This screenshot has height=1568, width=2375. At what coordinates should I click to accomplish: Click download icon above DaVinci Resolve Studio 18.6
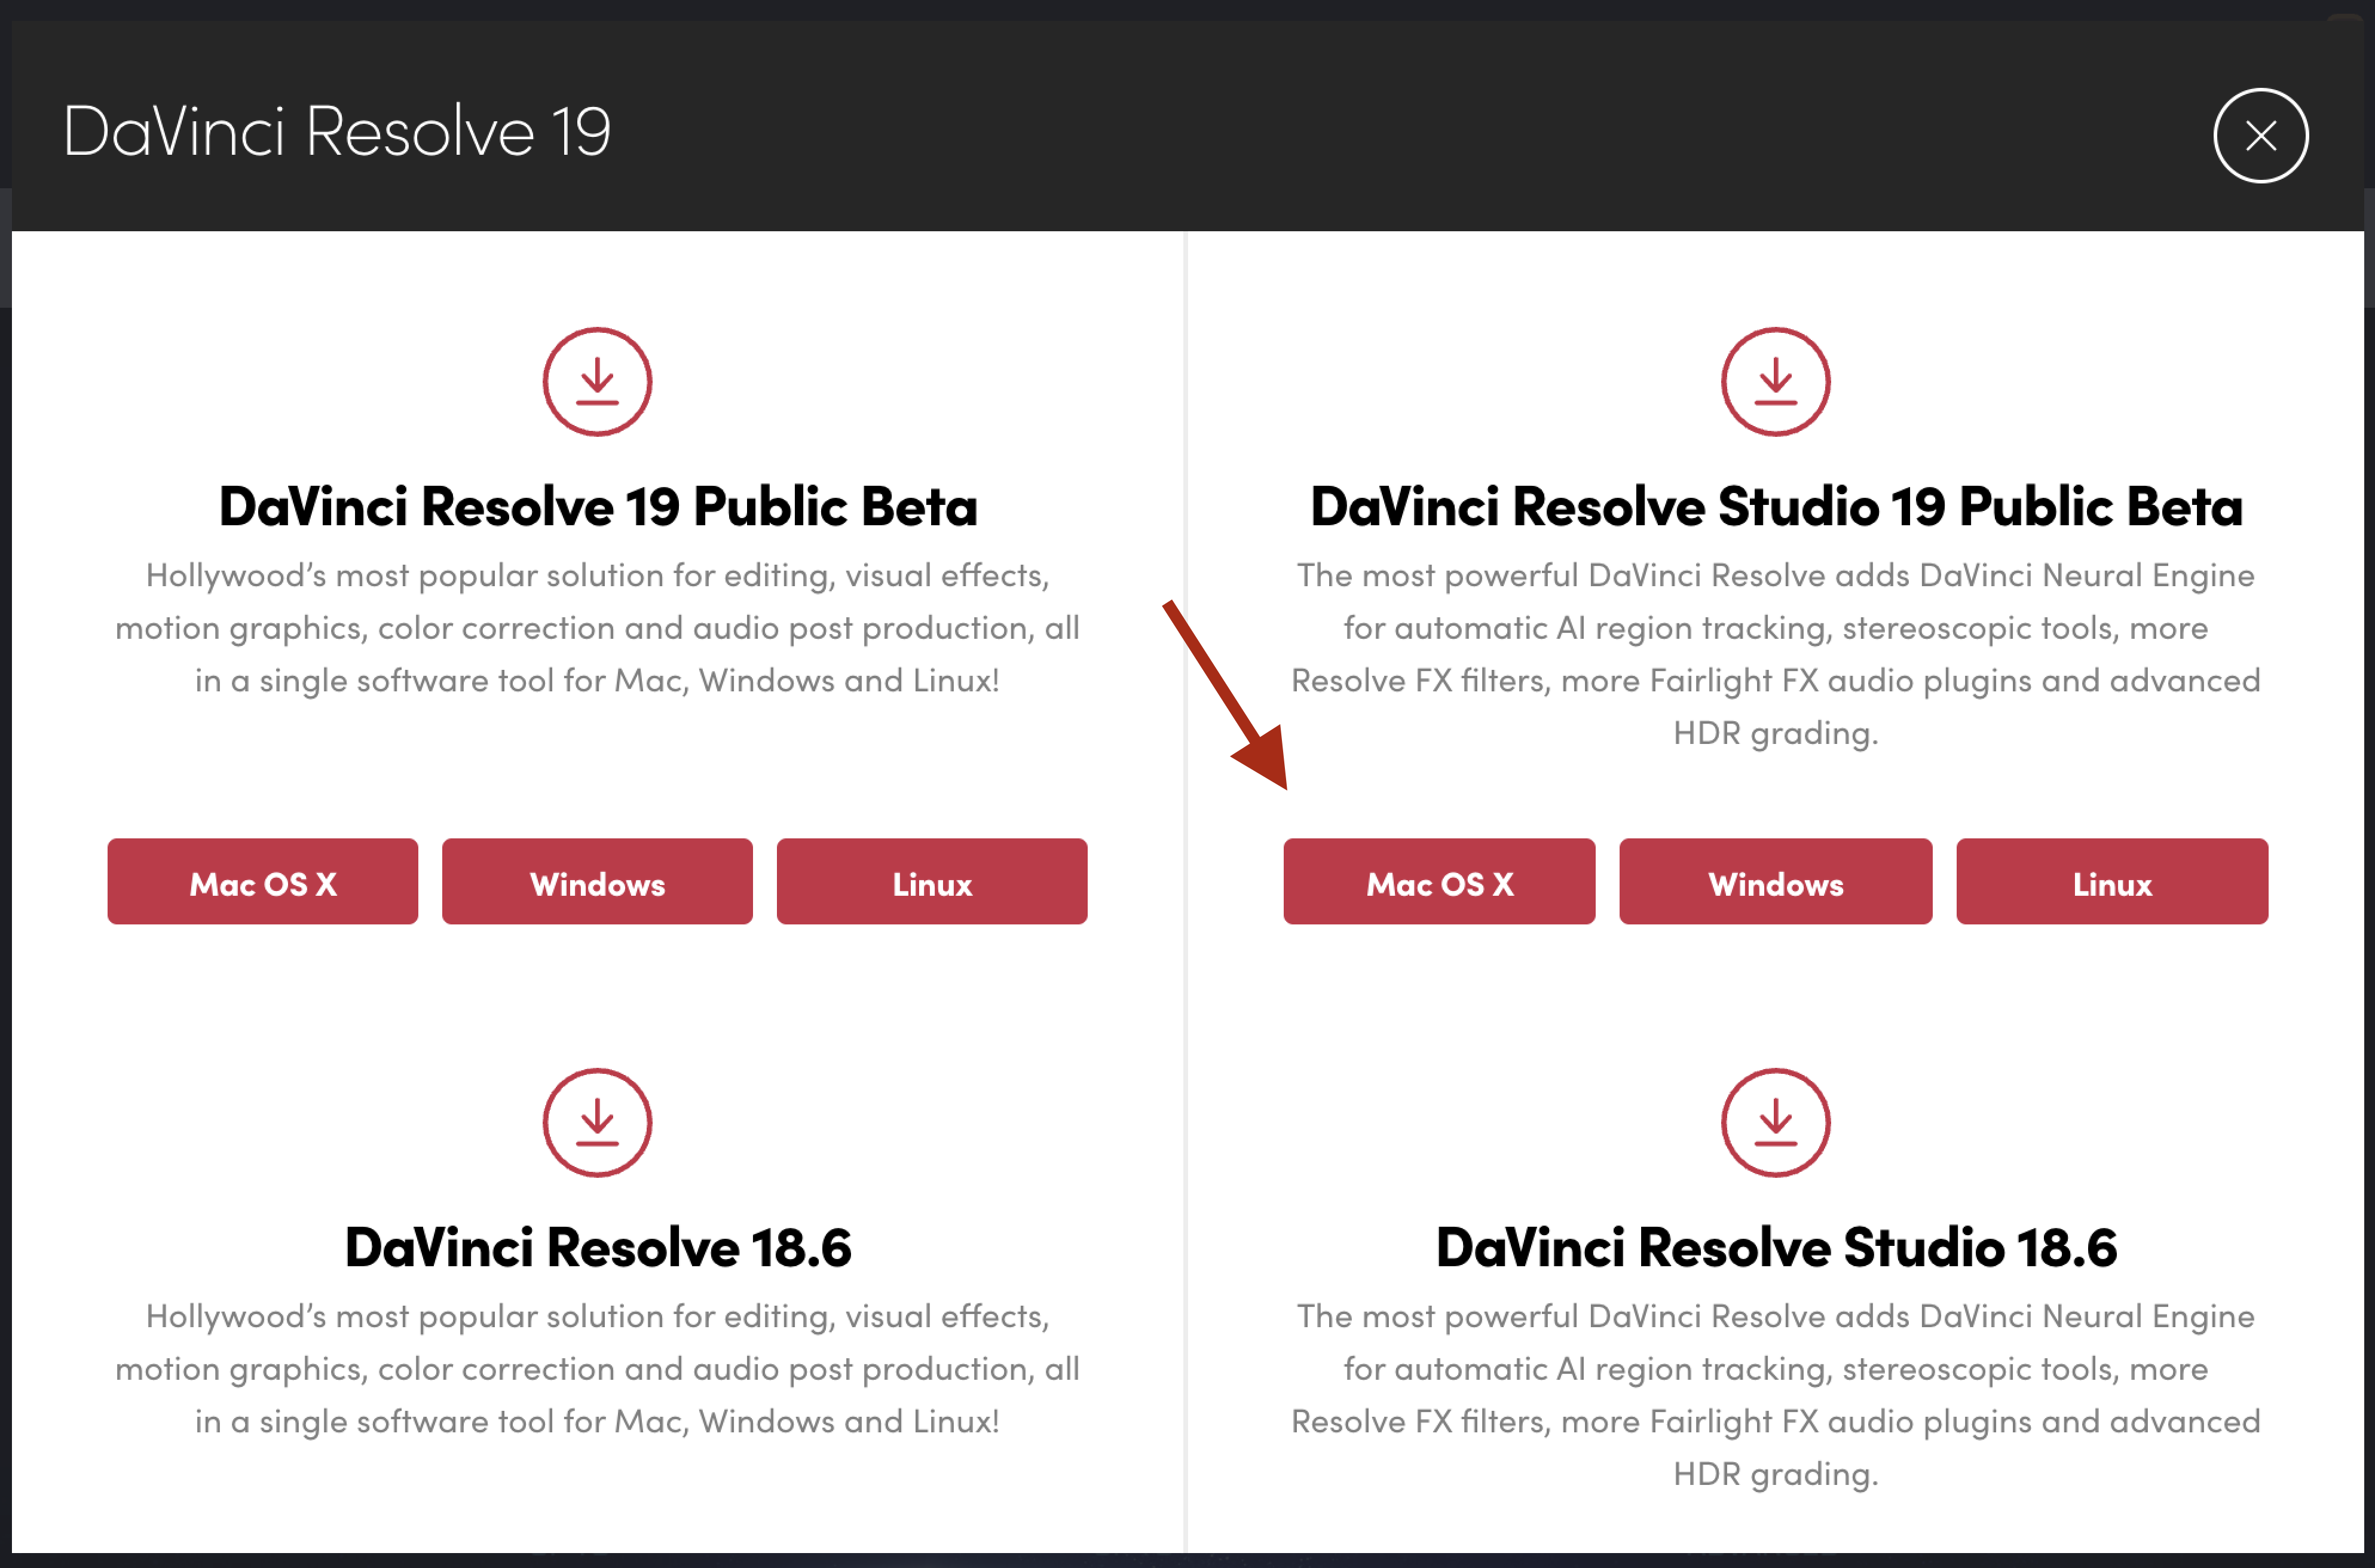click(1775, 1122)
